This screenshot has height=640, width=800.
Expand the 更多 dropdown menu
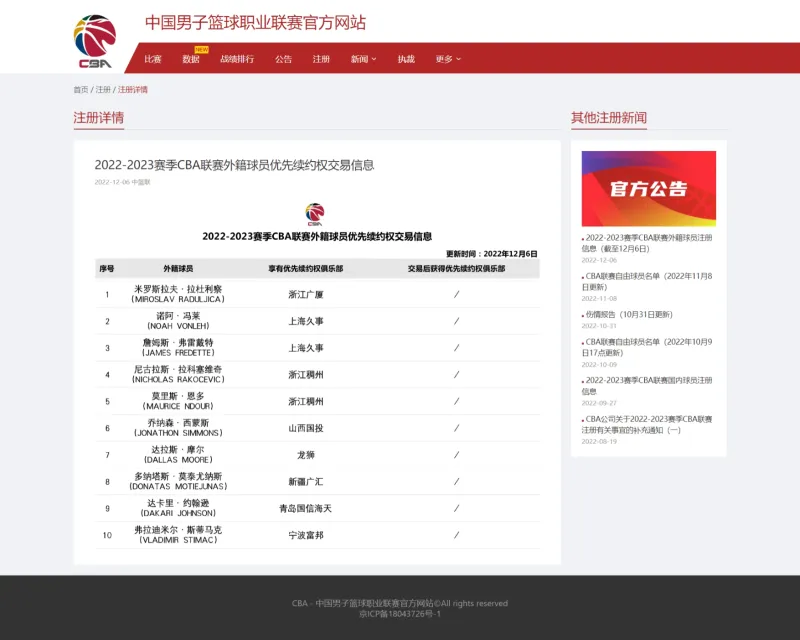pyautogui.click(x=448, y=59)
